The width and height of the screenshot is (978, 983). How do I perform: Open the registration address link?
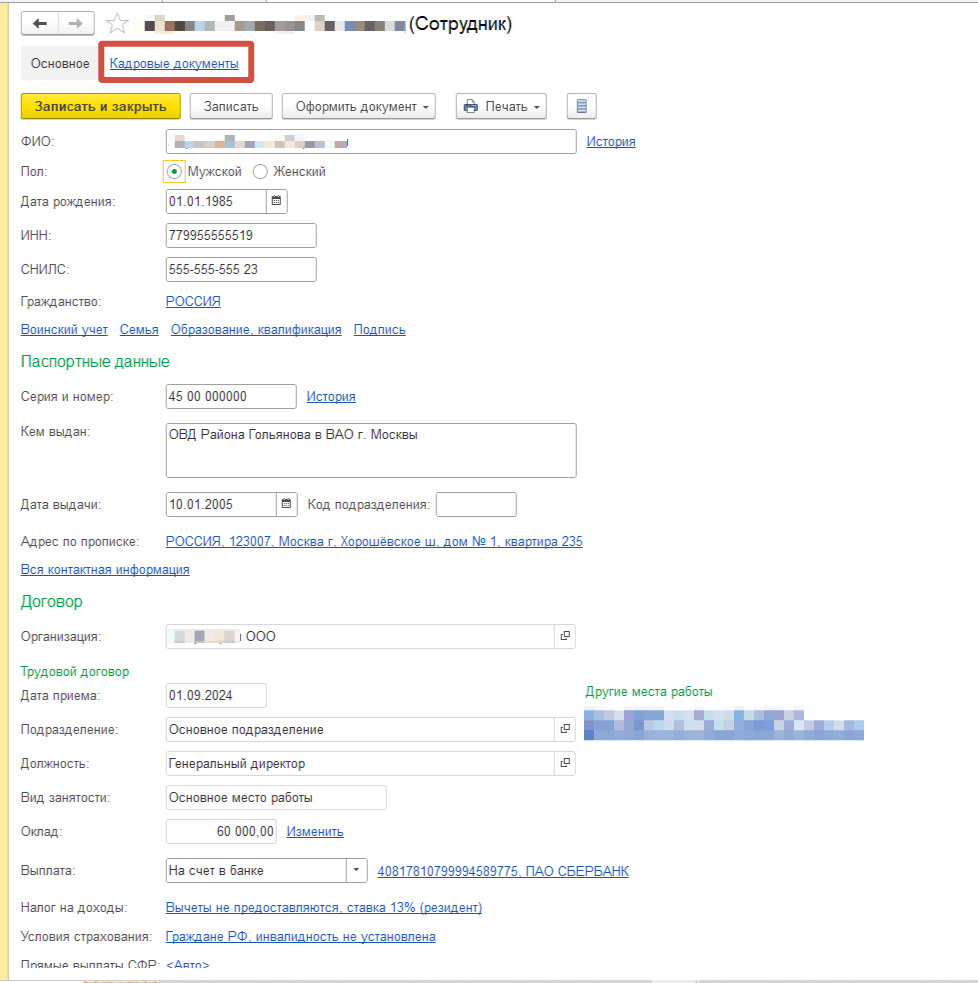(x=374, y=542)
